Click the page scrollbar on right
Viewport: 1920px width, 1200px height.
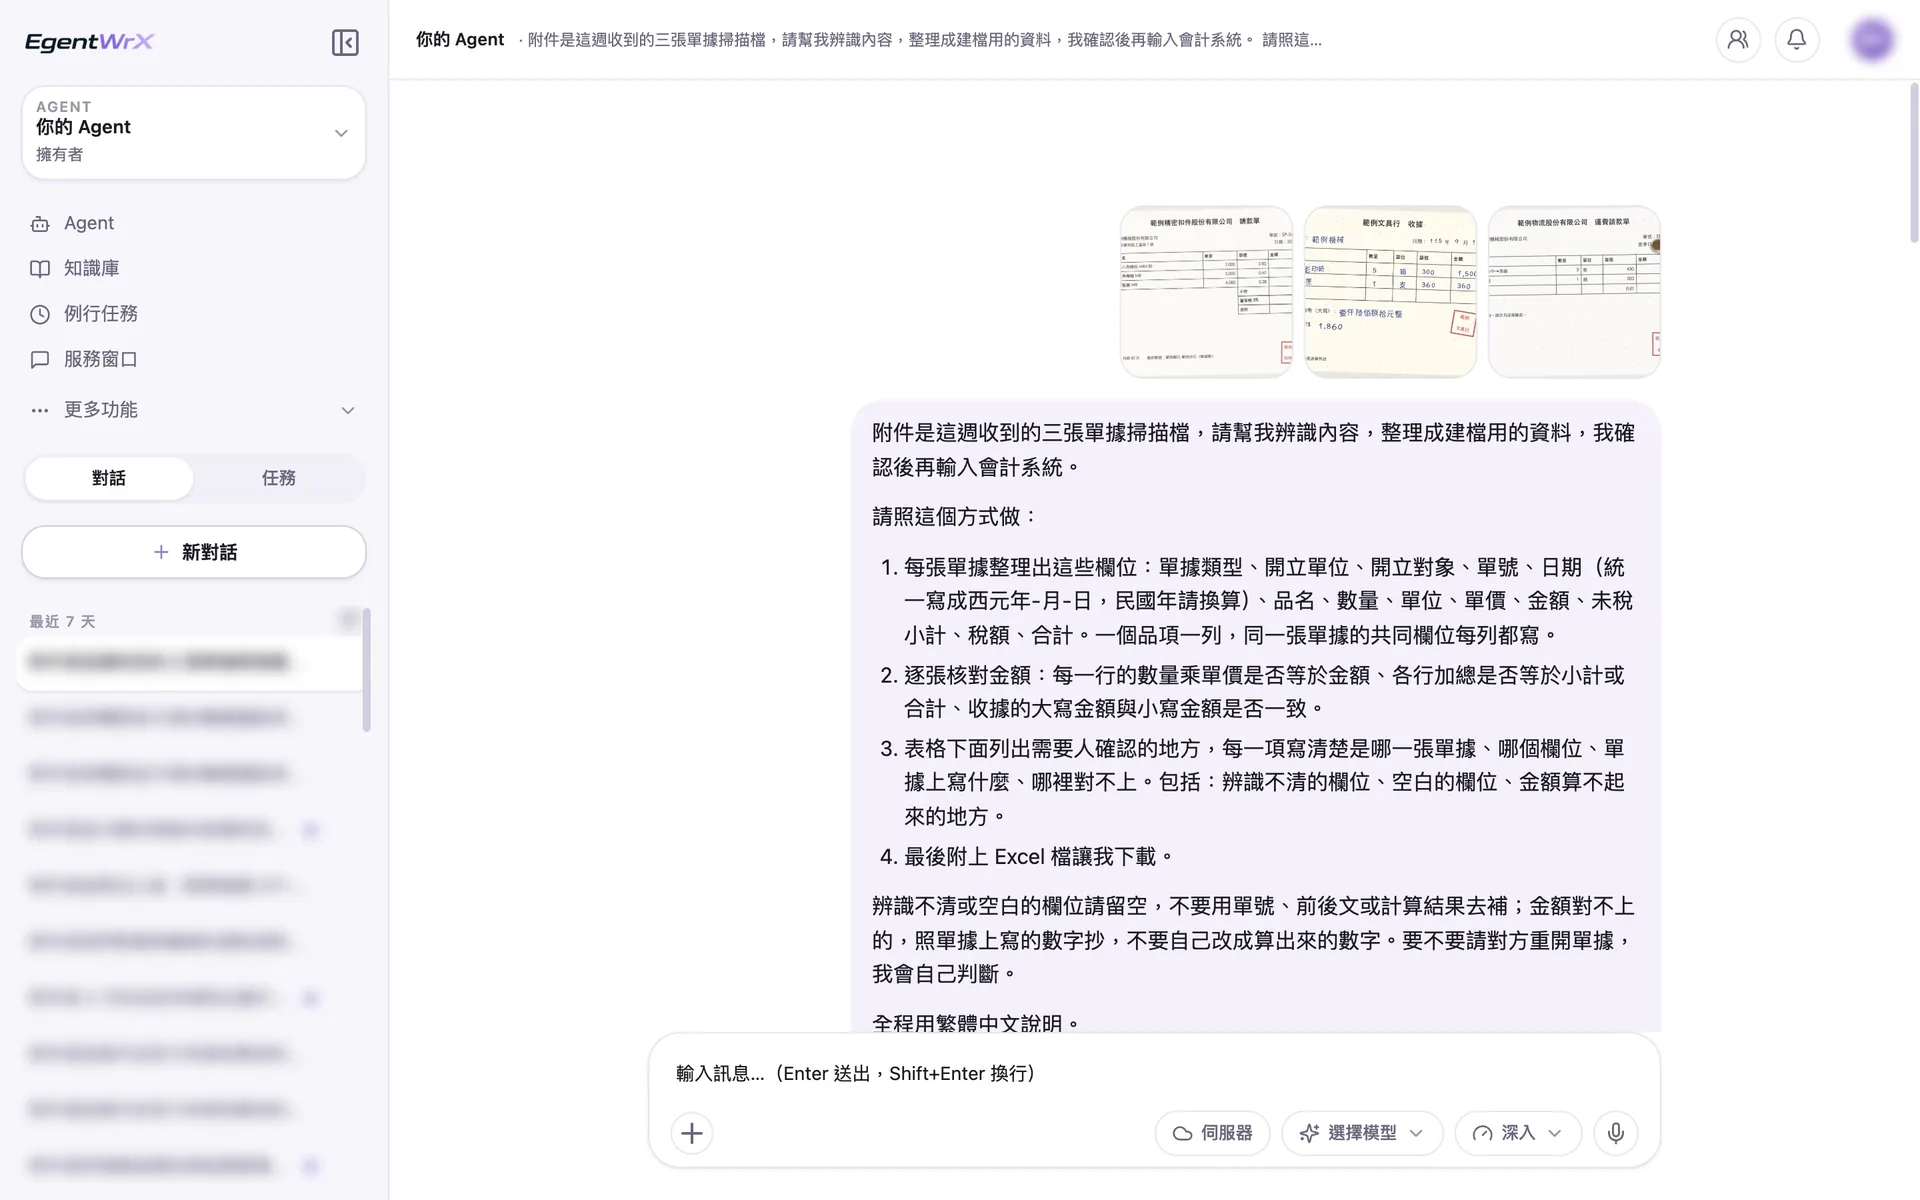click(1914, 163)
